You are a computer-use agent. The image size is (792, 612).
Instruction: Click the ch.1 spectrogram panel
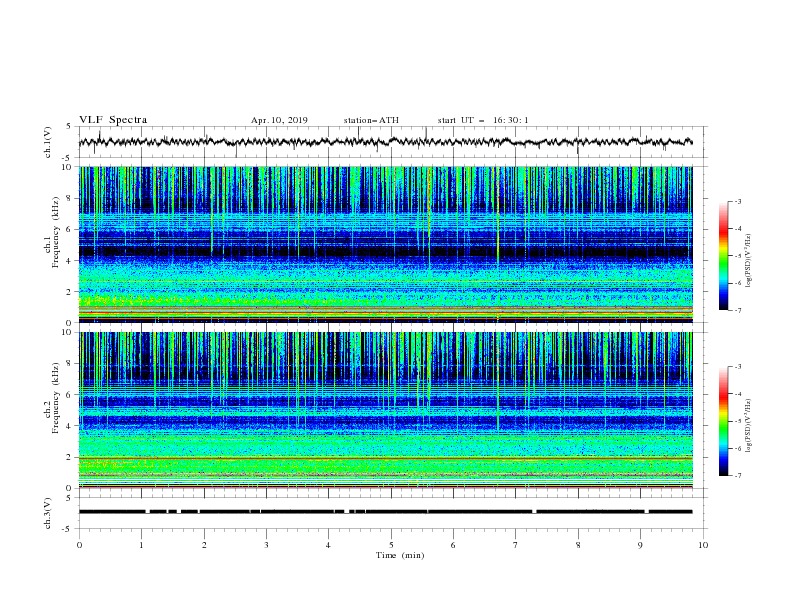pos(385,244)
